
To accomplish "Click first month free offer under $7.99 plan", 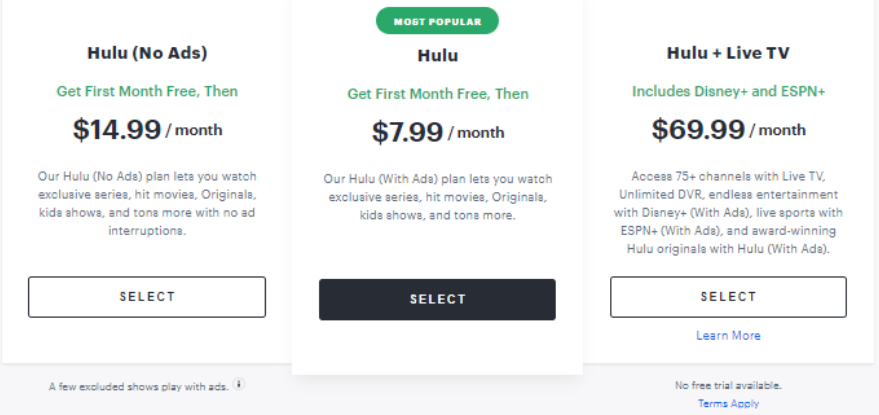I will (438, 94).
